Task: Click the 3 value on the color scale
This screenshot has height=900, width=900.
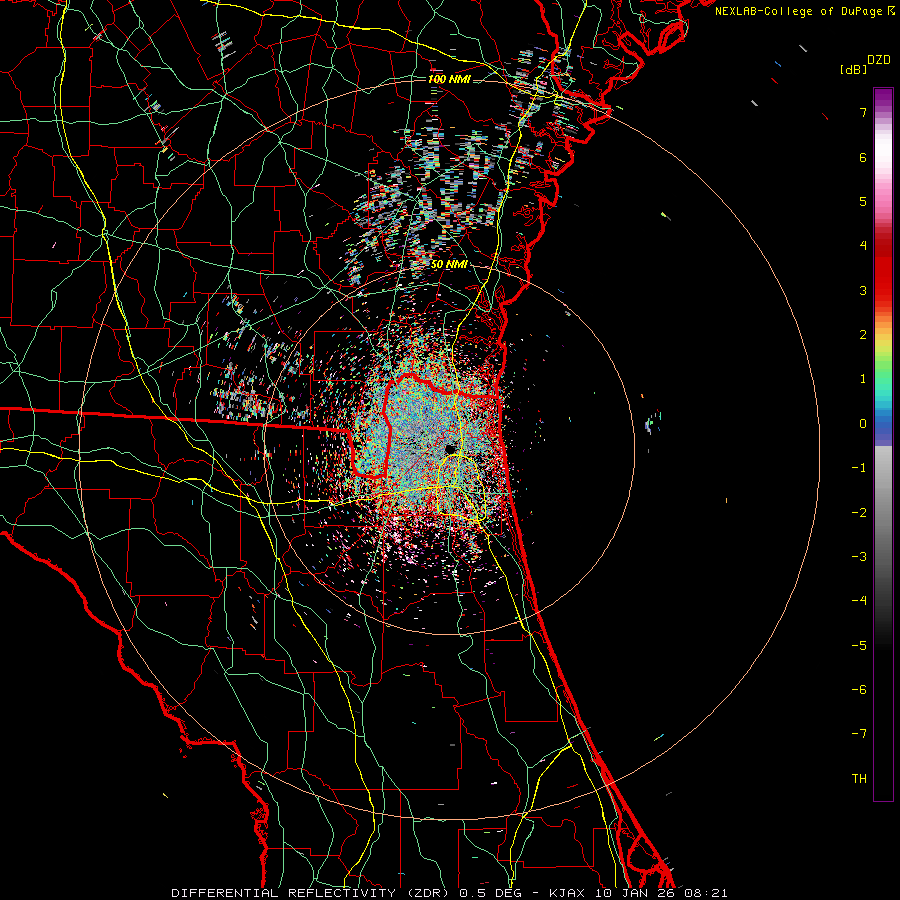Action: [x=863, y=290]
